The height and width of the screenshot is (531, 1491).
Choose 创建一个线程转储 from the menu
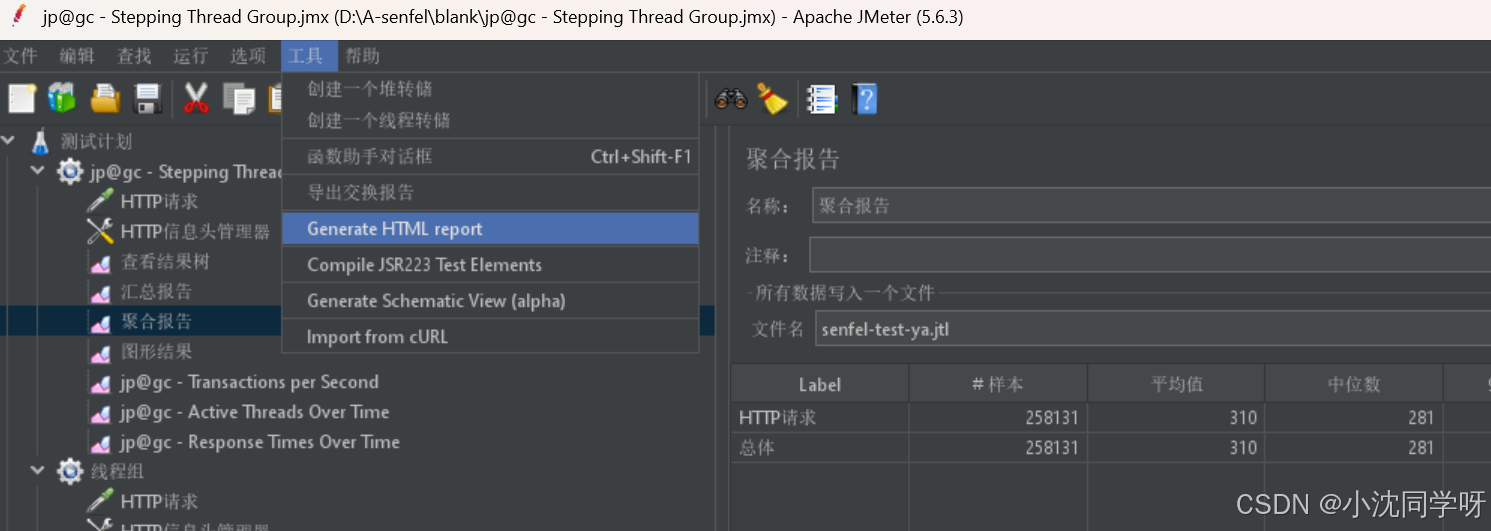490,120
